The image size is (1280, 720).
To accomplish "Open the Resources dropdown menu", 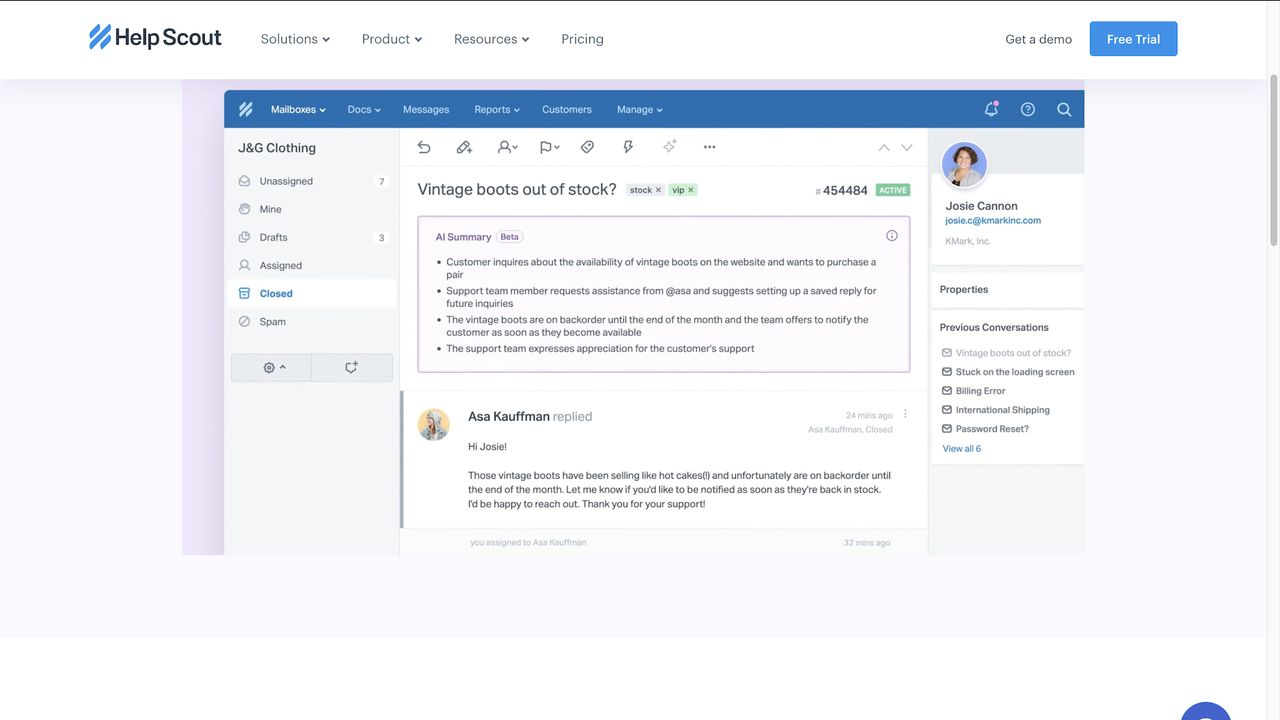I will click(491, 39).
